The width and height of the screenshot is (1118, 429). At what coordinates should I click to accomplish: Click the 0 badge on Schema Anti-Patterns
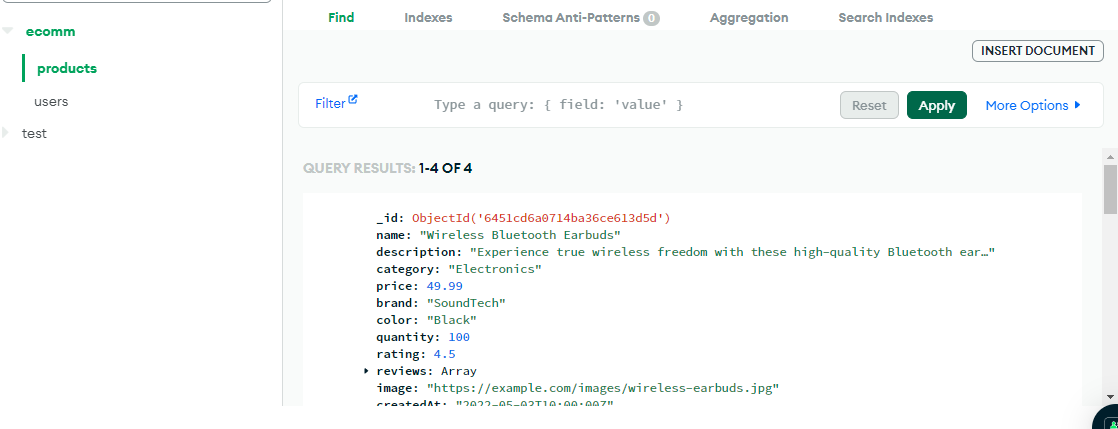pyautogui.click(x=651, y=18)
